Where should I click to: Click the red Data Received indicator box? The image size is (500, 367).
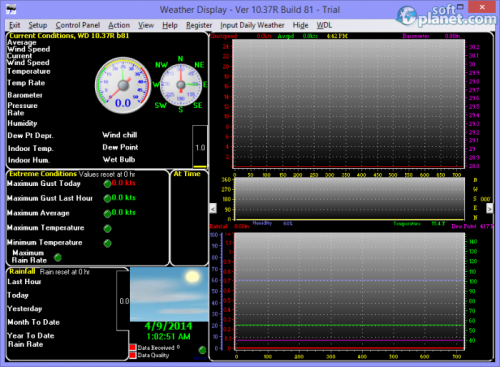pos(133,347)
